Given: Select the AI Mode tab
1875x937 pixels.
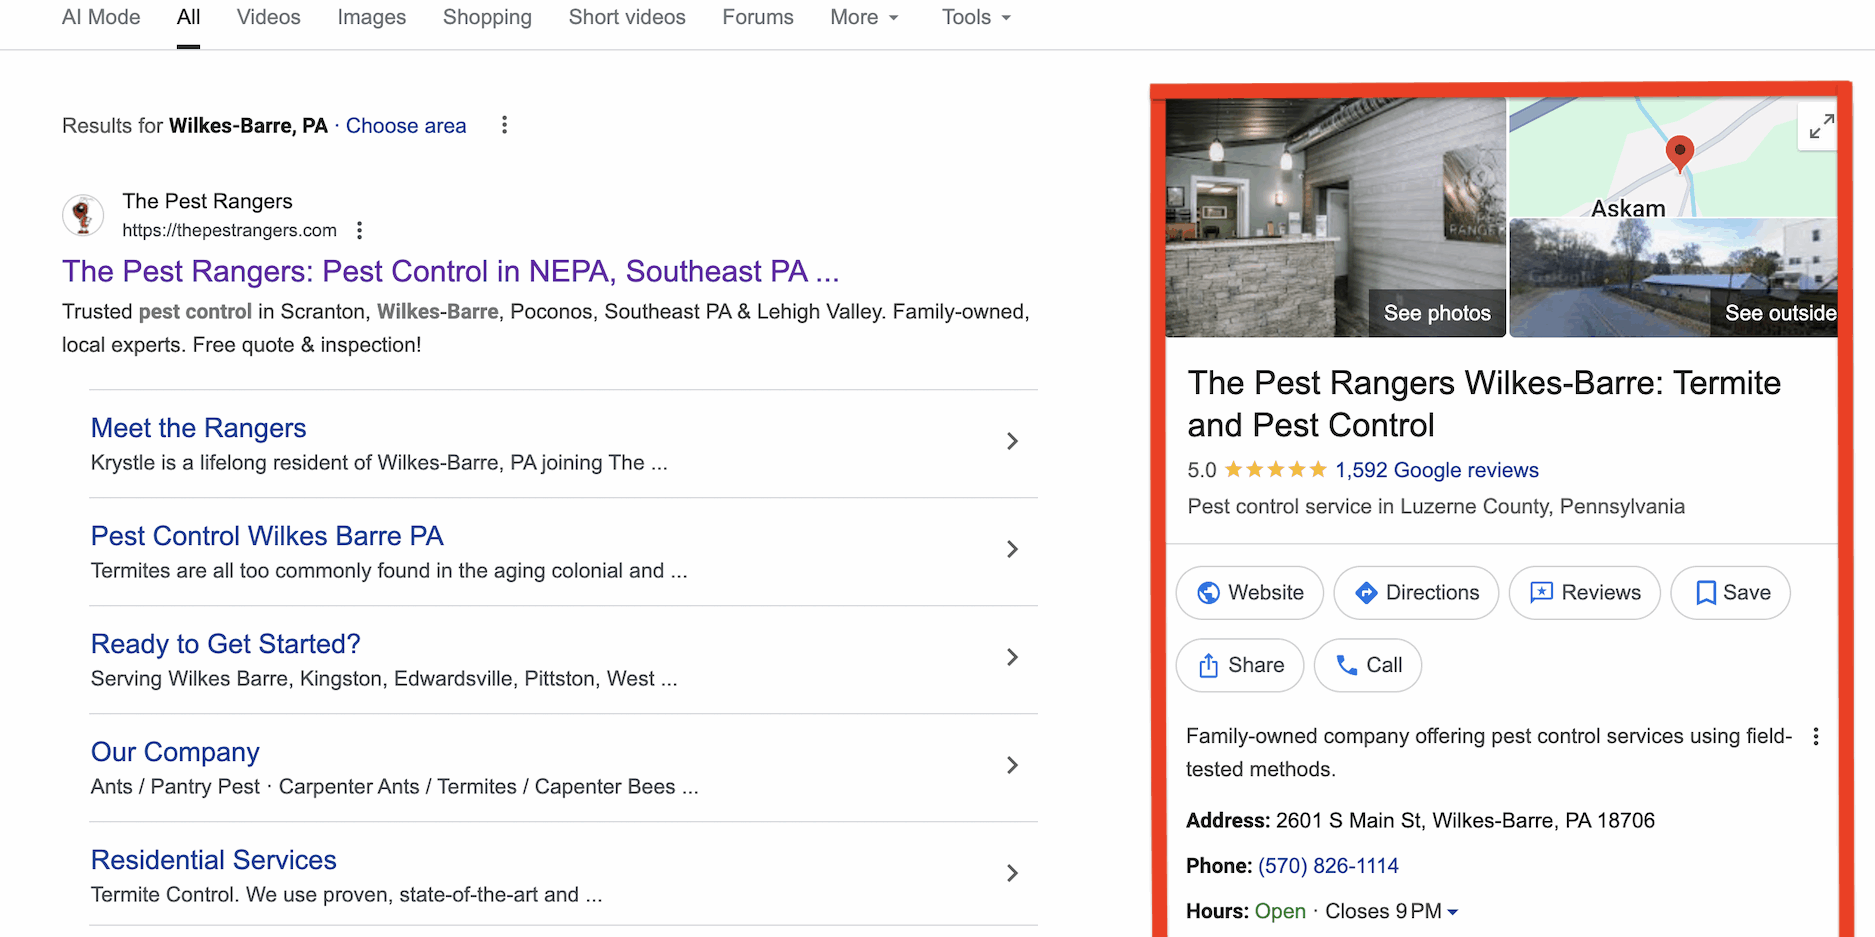Looking at the screenshot, I should coord(101,17).
